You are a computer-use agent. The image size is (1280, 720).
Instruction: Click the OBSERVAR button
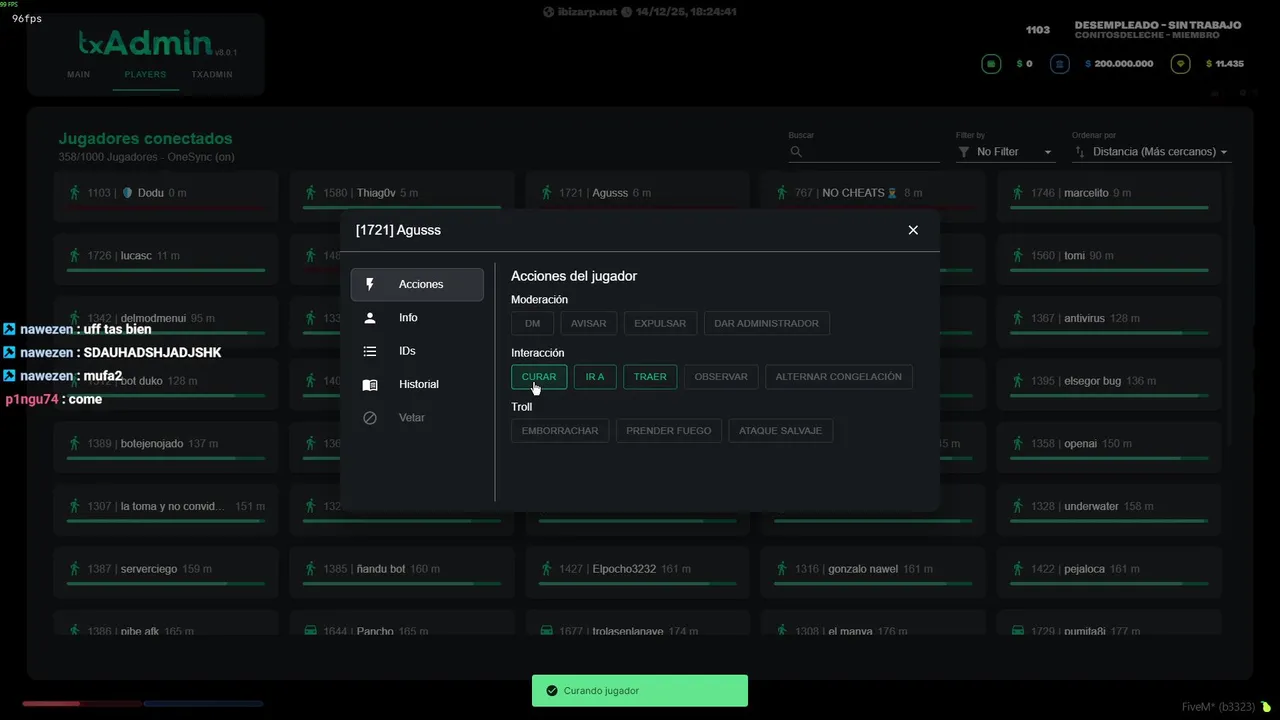pyautogui.click(x=721, y=377)
